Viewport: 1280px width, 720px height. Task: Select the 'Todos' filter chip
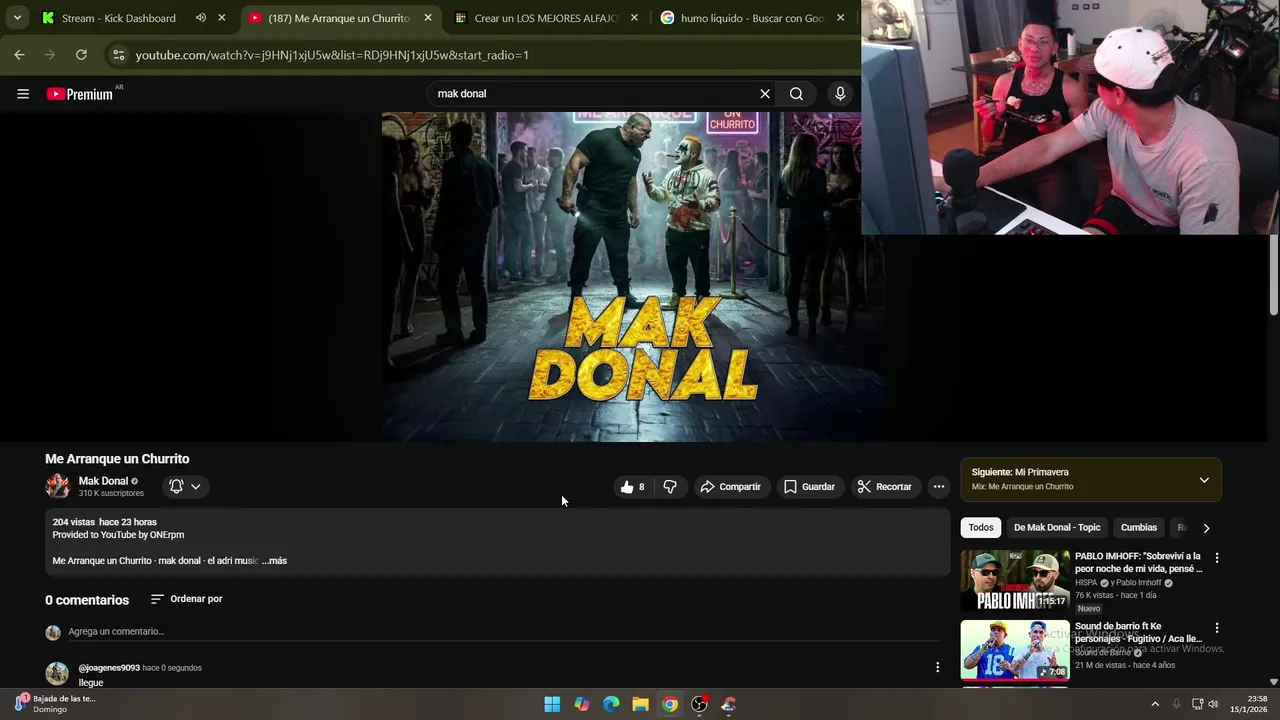[x=981, y=528]
